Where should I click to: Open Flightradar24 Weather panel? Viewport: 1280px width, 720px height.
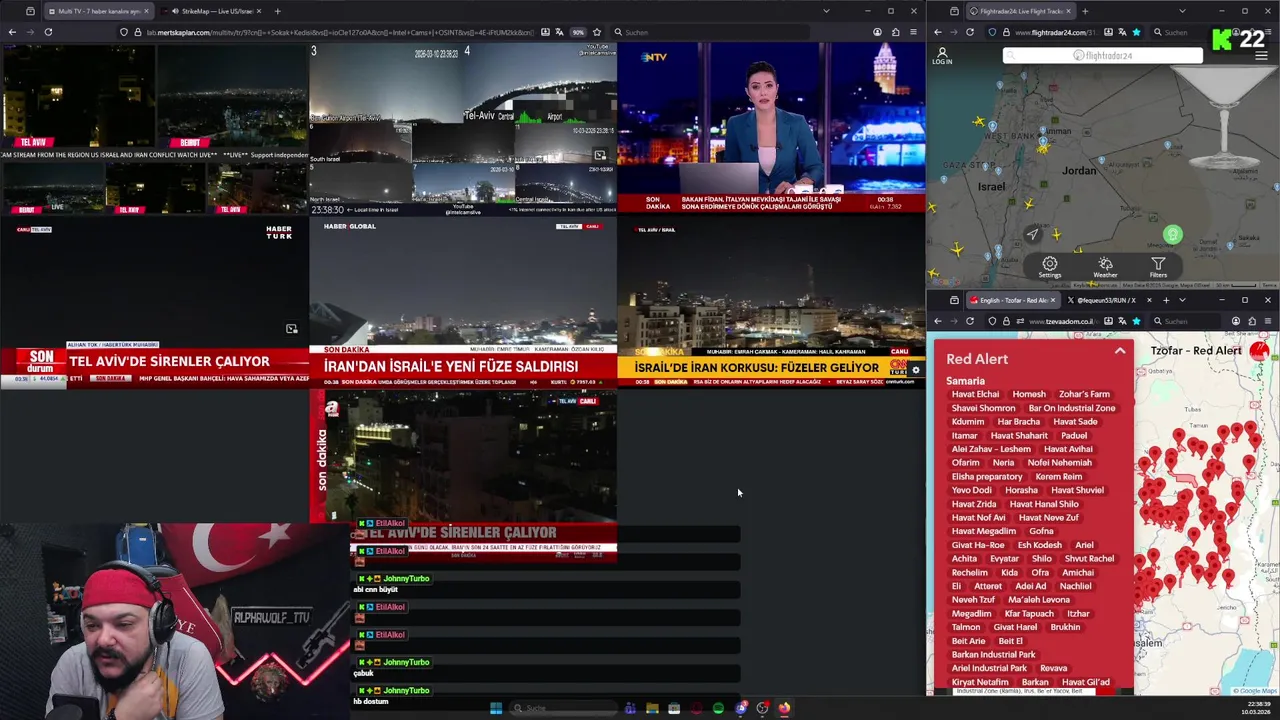[1105, 268]
